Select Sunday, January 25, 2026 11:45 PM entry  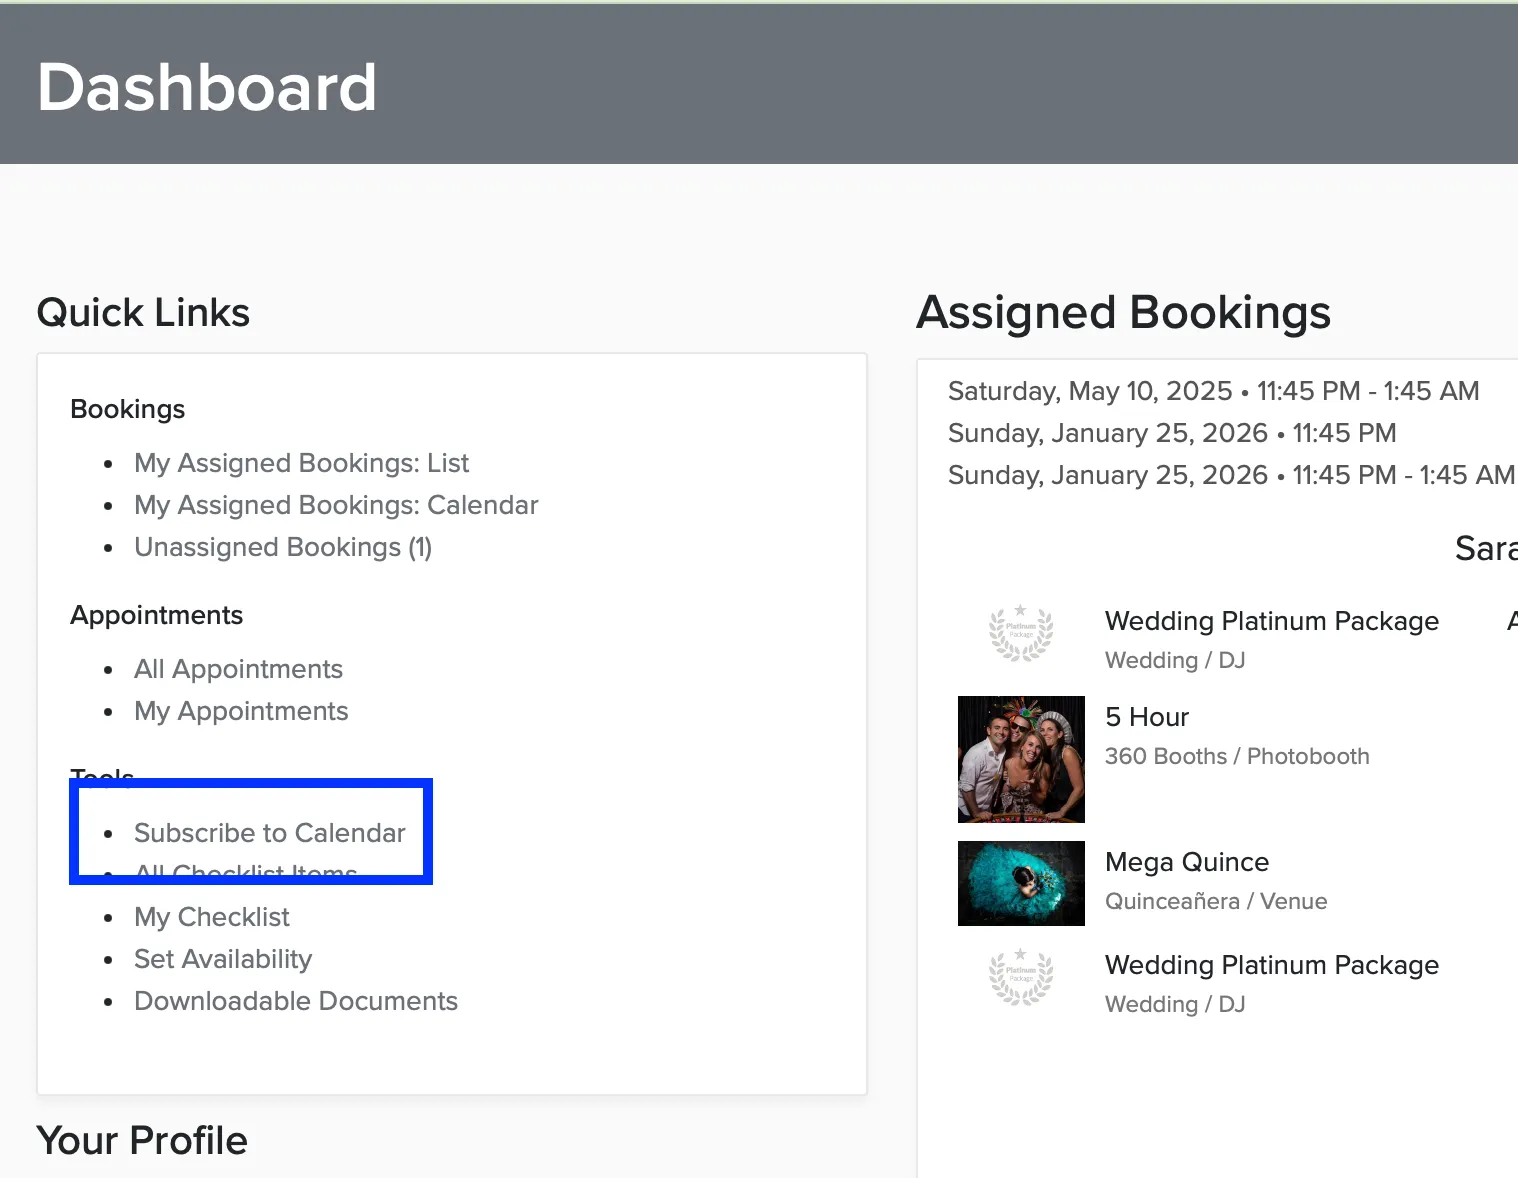point(1172,433)
